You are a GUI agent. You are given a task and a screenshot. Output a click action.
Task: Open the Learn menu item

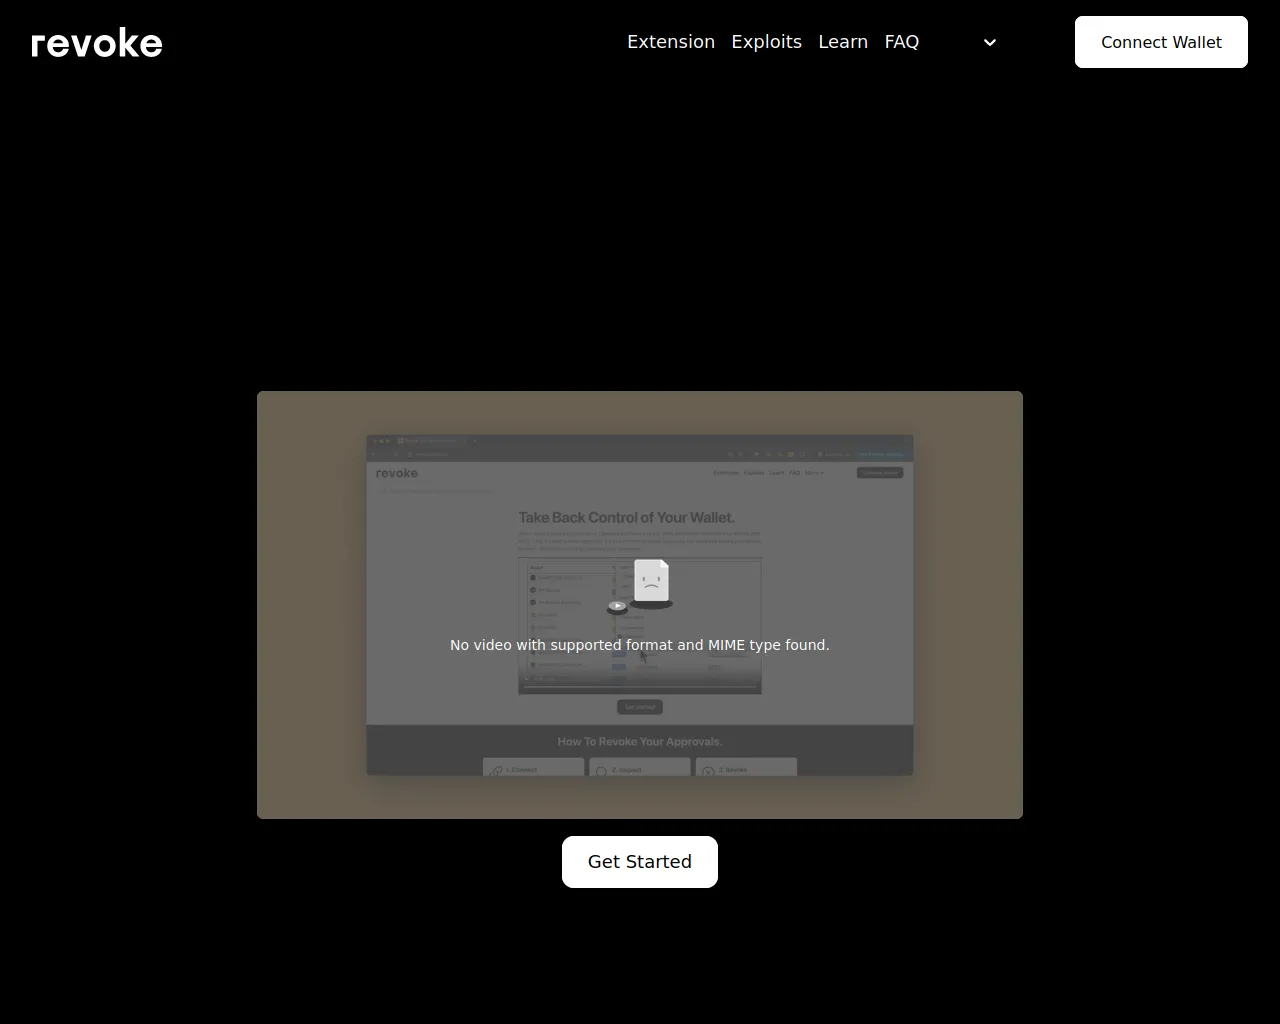pos(843,42)
